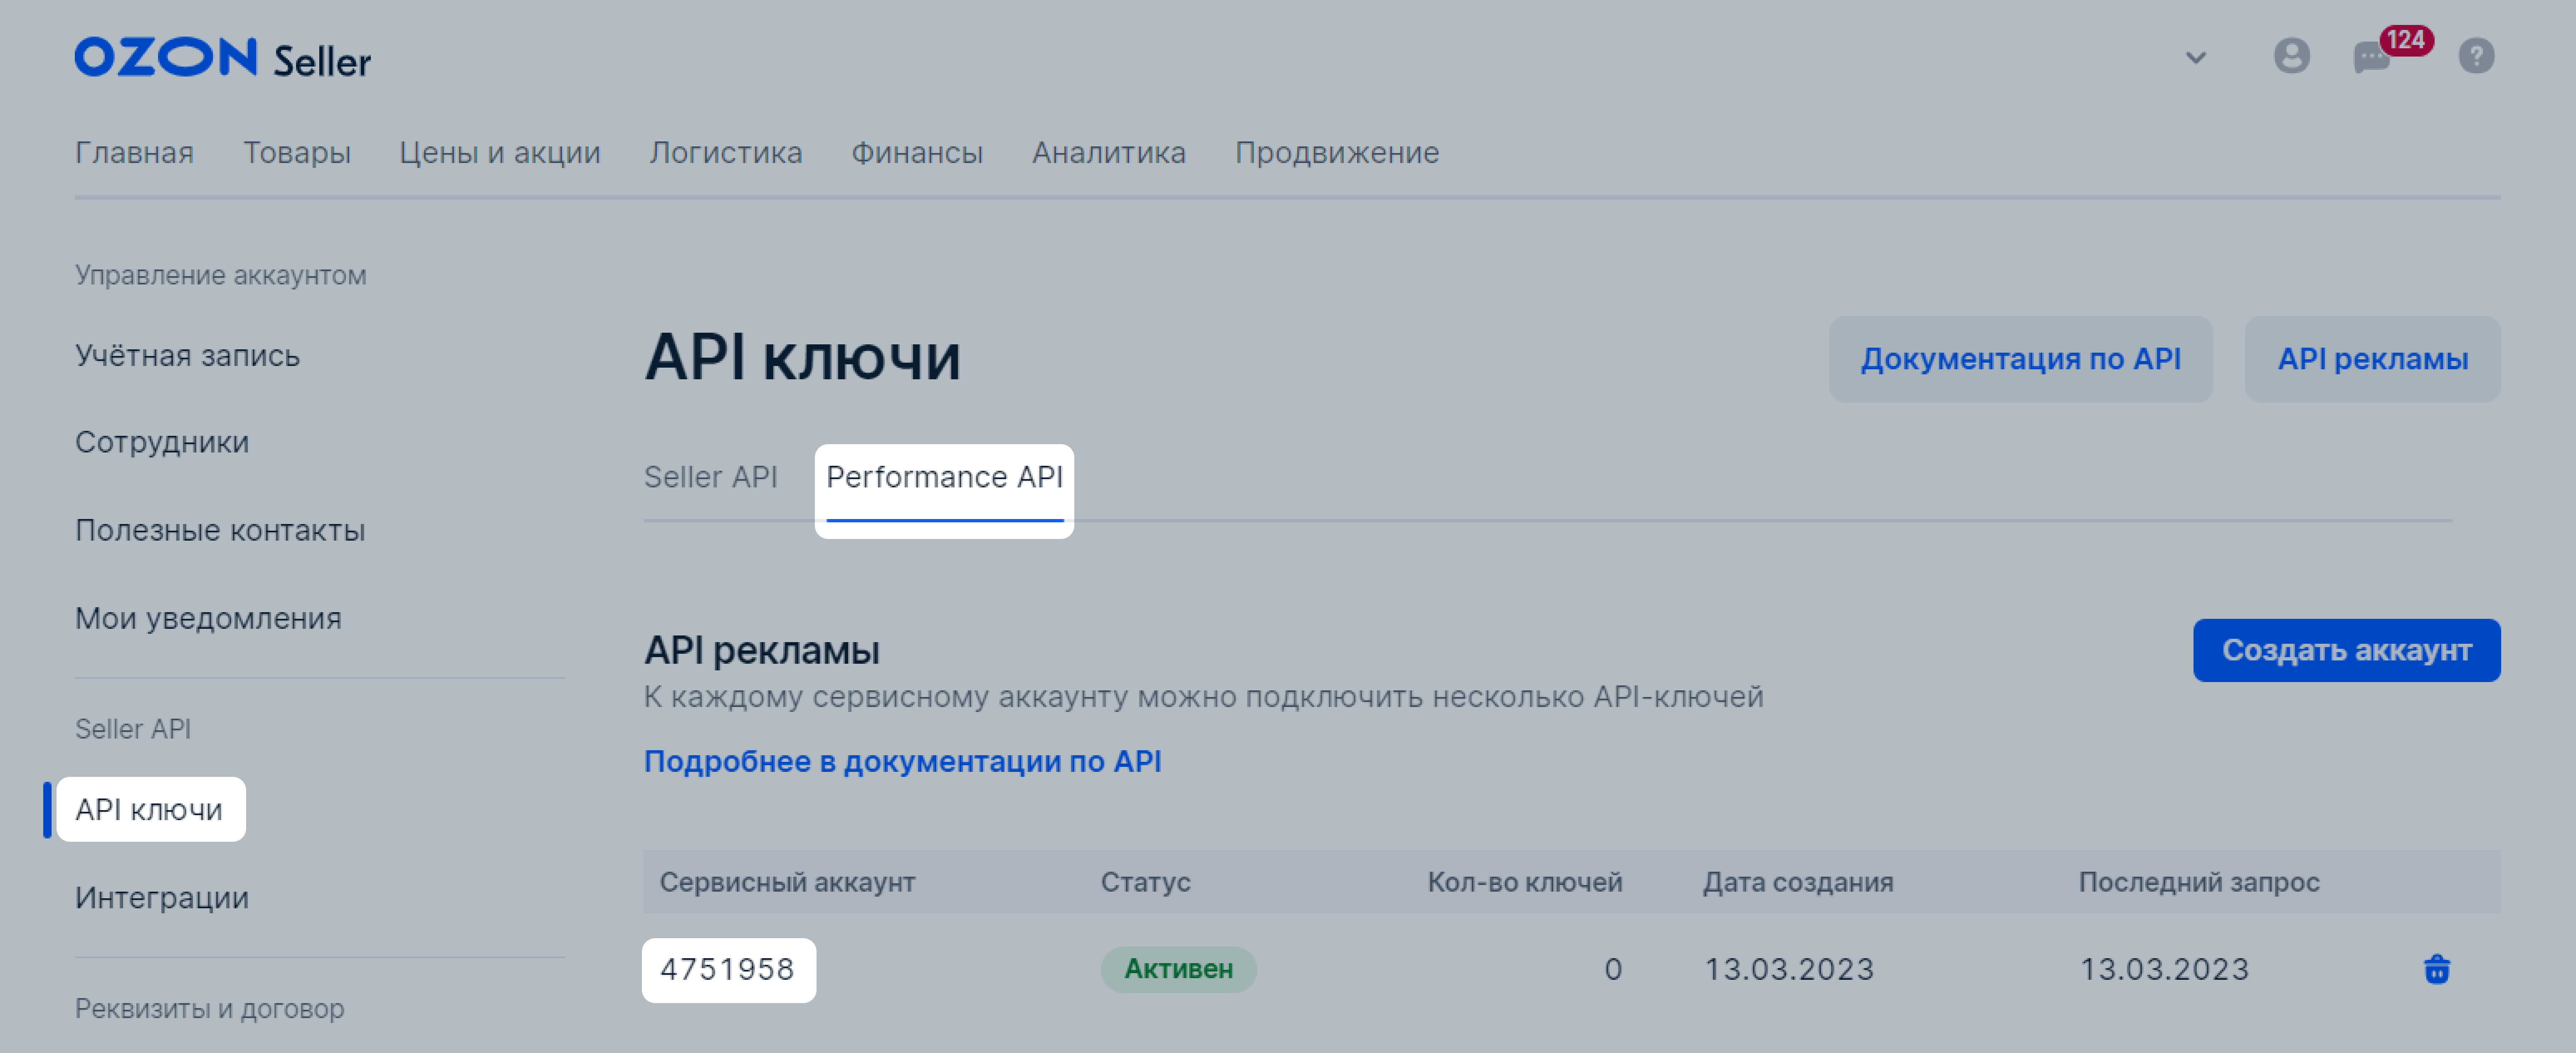This screenshot has width=2576, height=1053.
Task: Click the Кол-во ключей column header
Action: pyautogui.click(x=1524, y=882)
